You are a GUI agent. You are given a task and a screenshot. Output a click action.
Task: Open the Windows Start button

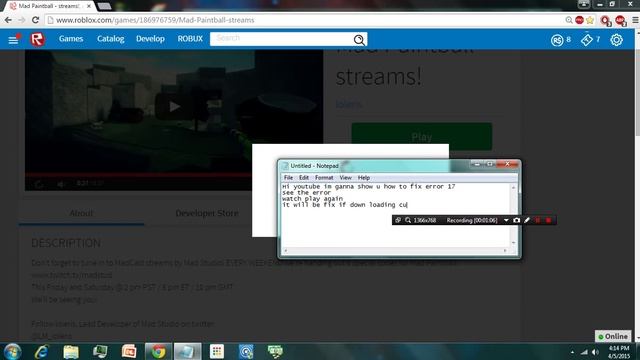pos(12,351)
